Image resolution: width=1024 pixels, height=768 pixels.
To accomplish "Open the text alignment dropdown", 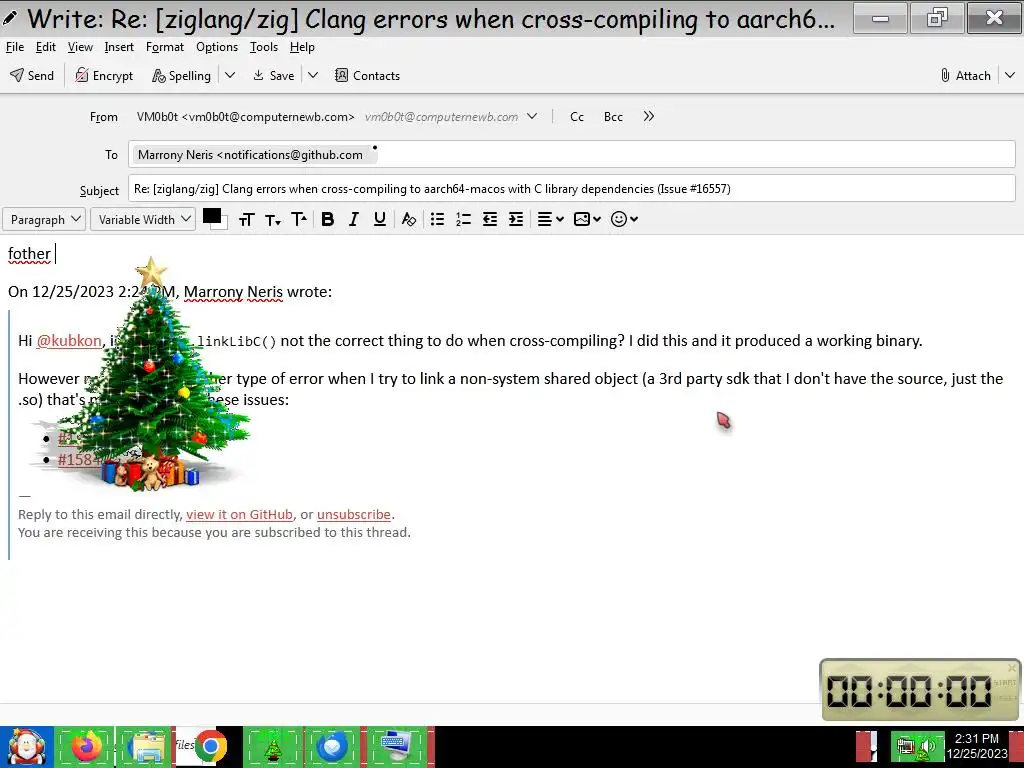I will pyautogui.click(x=550, y=219).
